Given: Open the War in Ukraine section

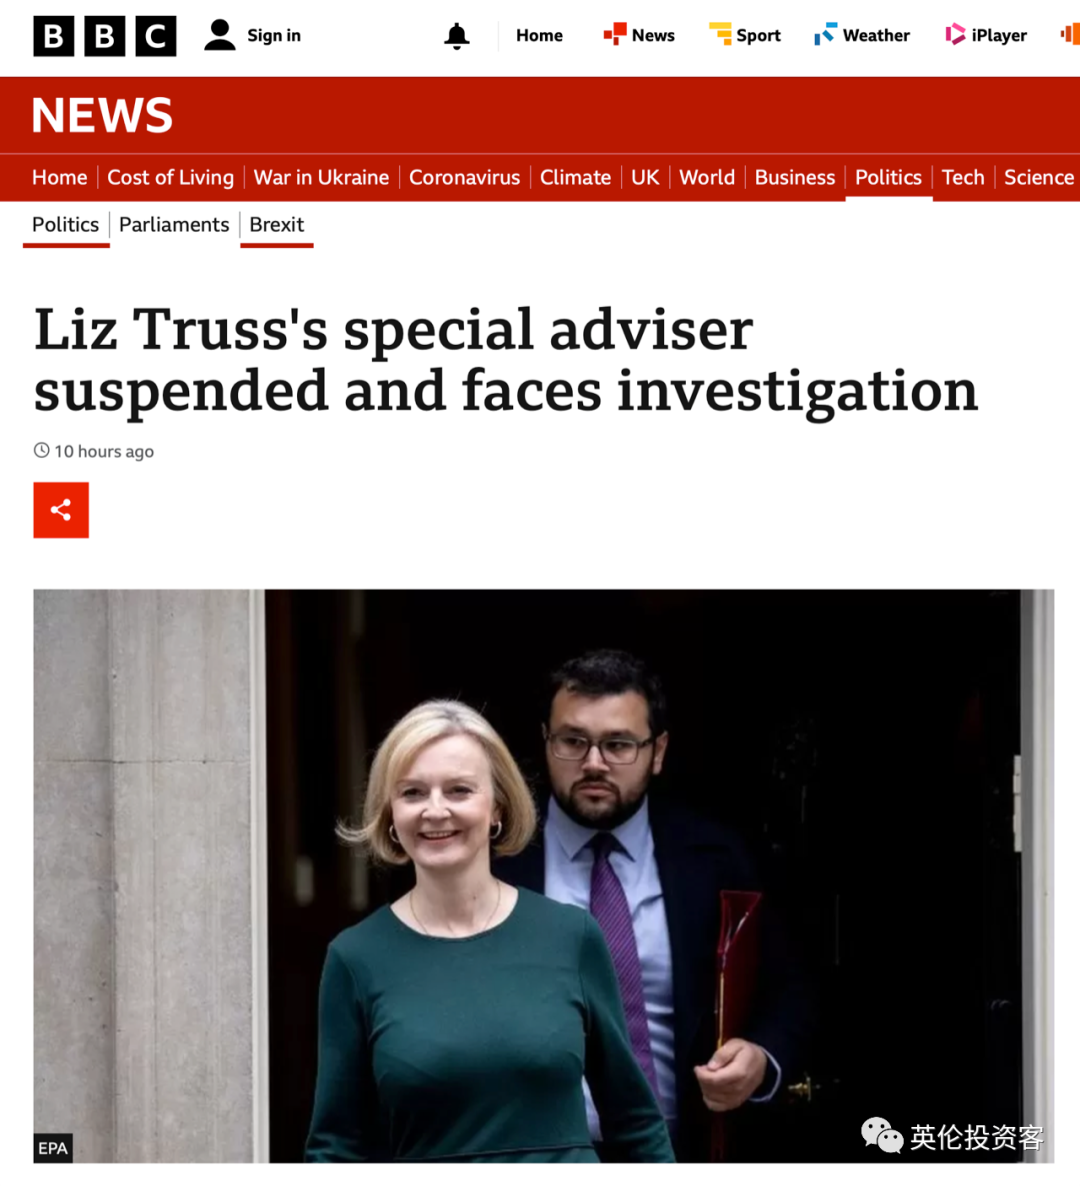Looking at the screenshot, I should [x=321, y=178].
